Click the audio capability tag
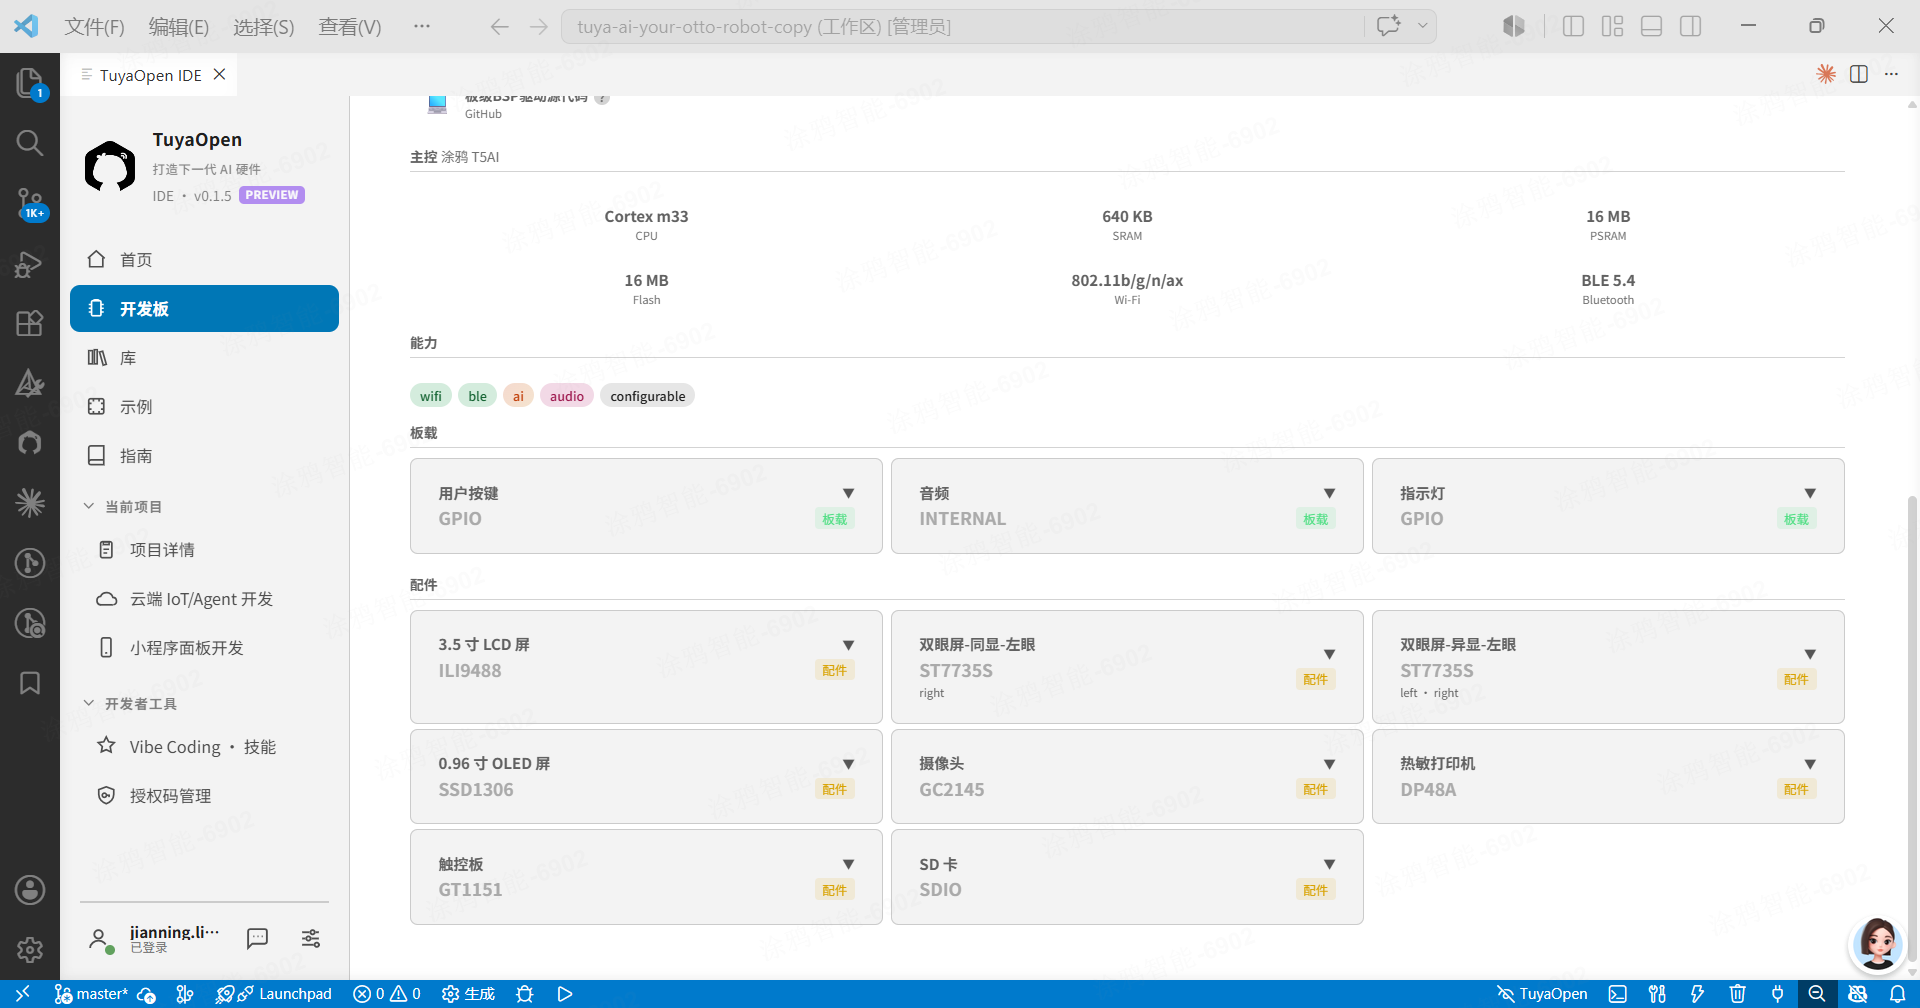The width and height of the screenshot is (1920, 1008). click(x=567, y=396)
